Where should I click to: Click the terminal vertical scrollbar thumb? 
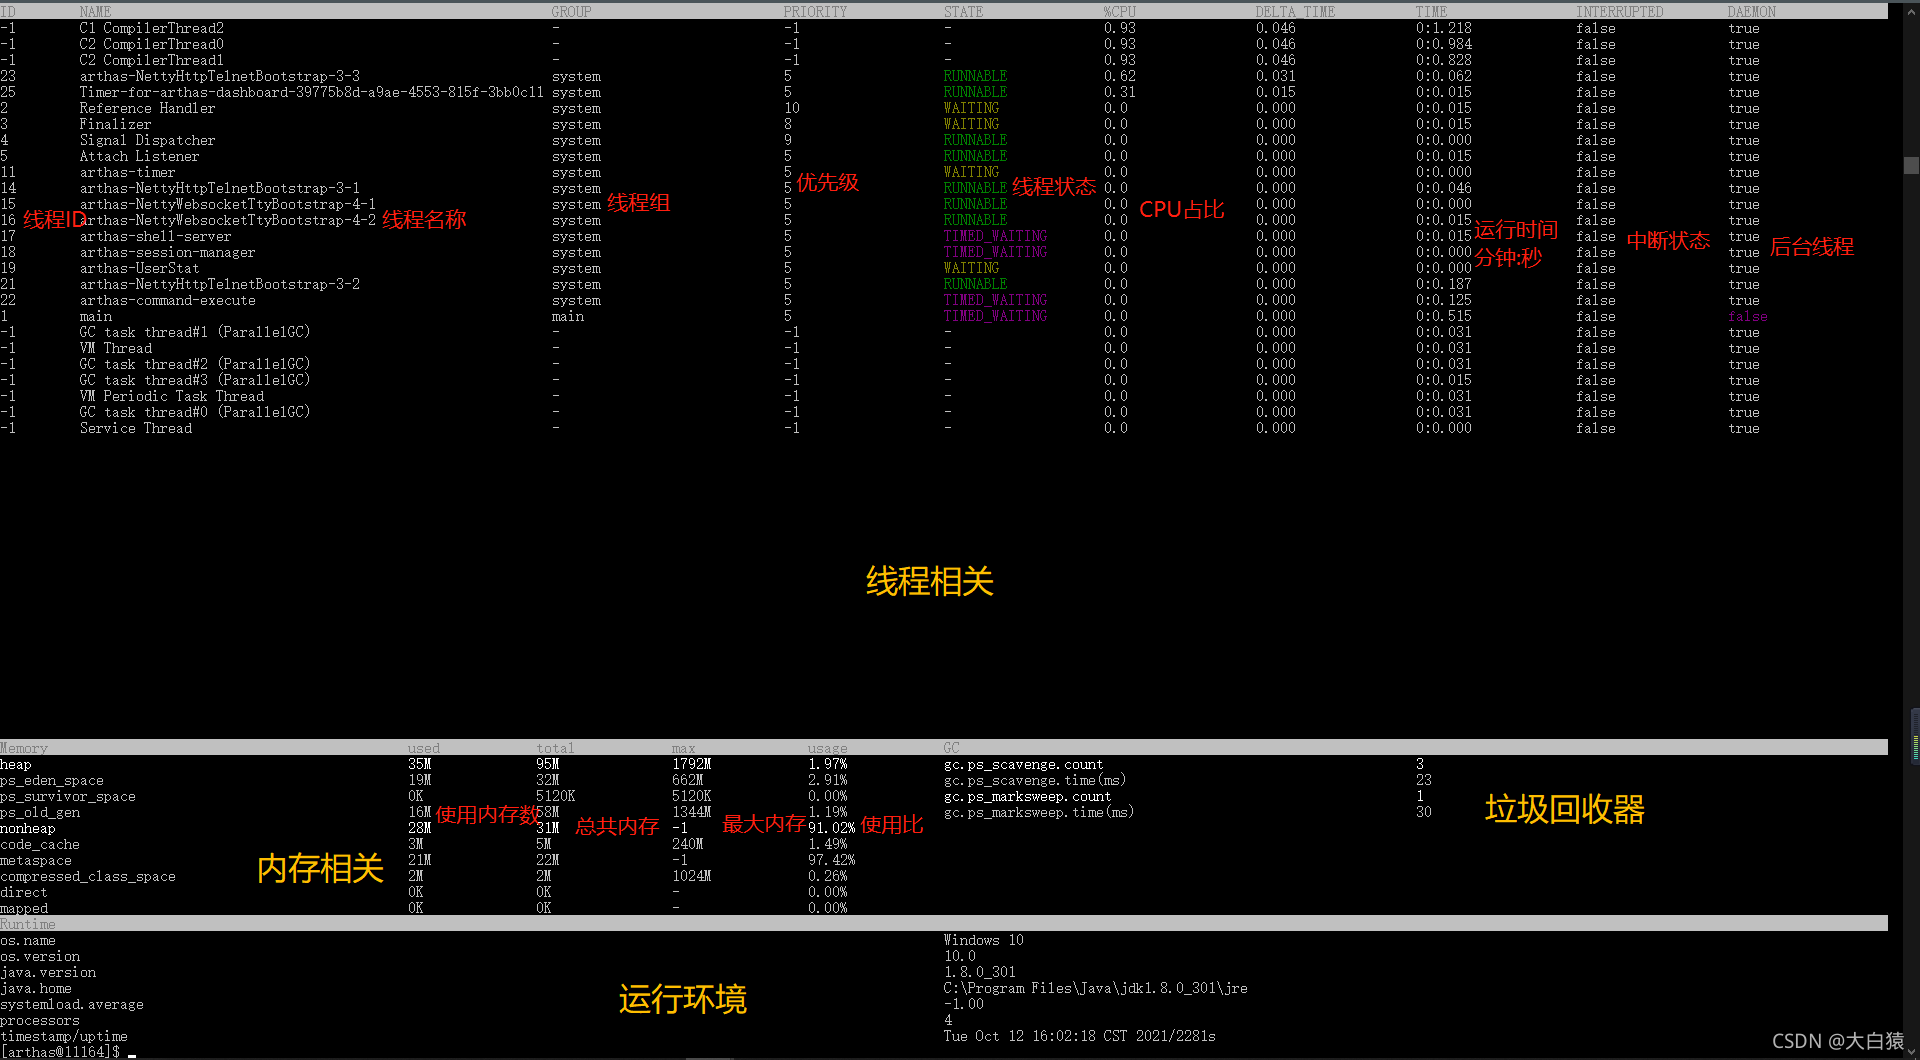tap(1911, 166)
